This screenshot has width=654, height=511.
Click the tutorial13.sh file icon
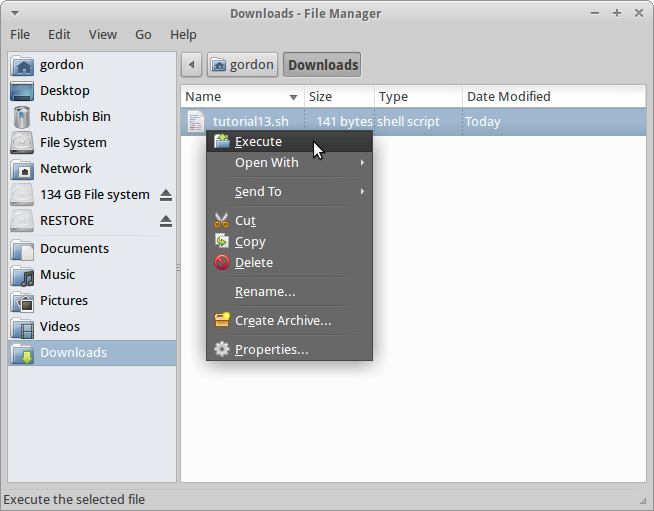[x=196, y=122]
